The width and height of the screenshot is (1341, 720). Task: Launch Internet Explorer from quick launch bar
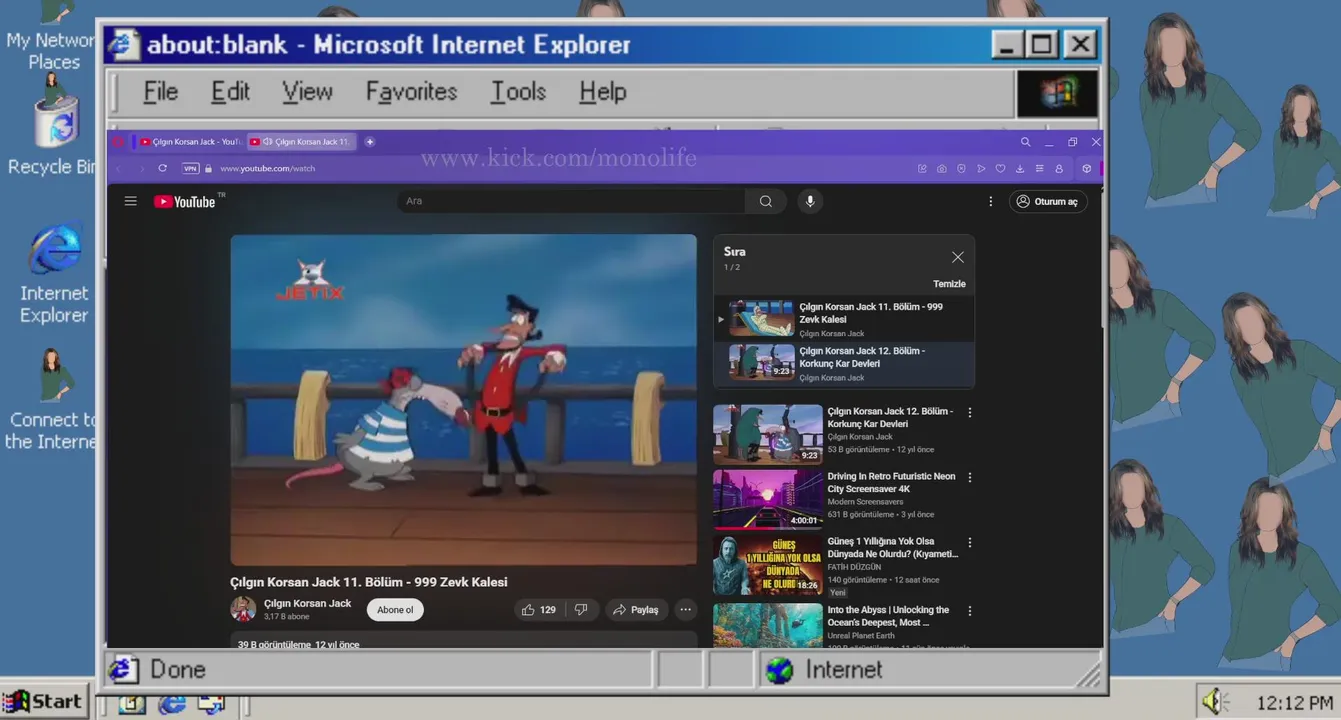coord(171,704)
